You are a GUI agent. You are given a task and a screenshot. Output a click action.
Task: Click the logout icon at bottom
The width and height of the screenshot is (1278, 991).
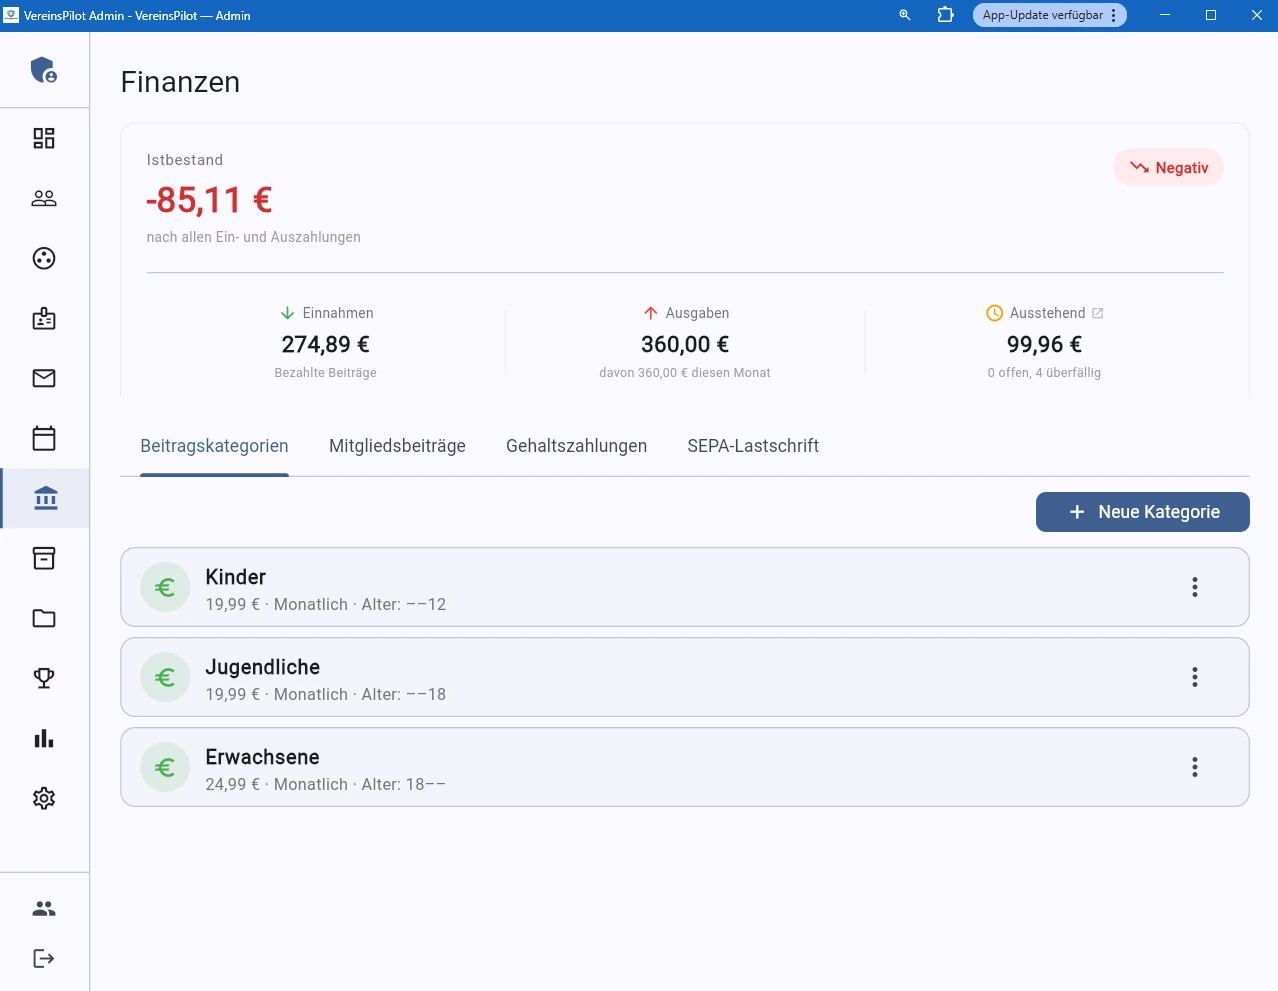coord(43,958)
